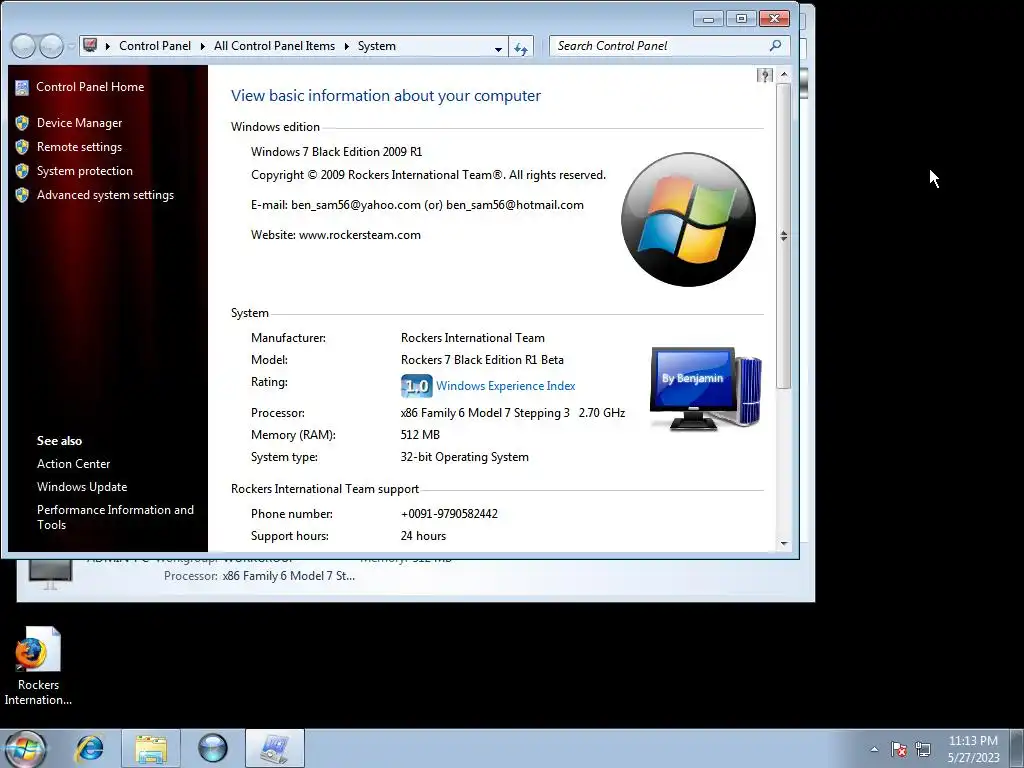Click computer icon in address bar
1024x768 pixels.
(91, 46)
